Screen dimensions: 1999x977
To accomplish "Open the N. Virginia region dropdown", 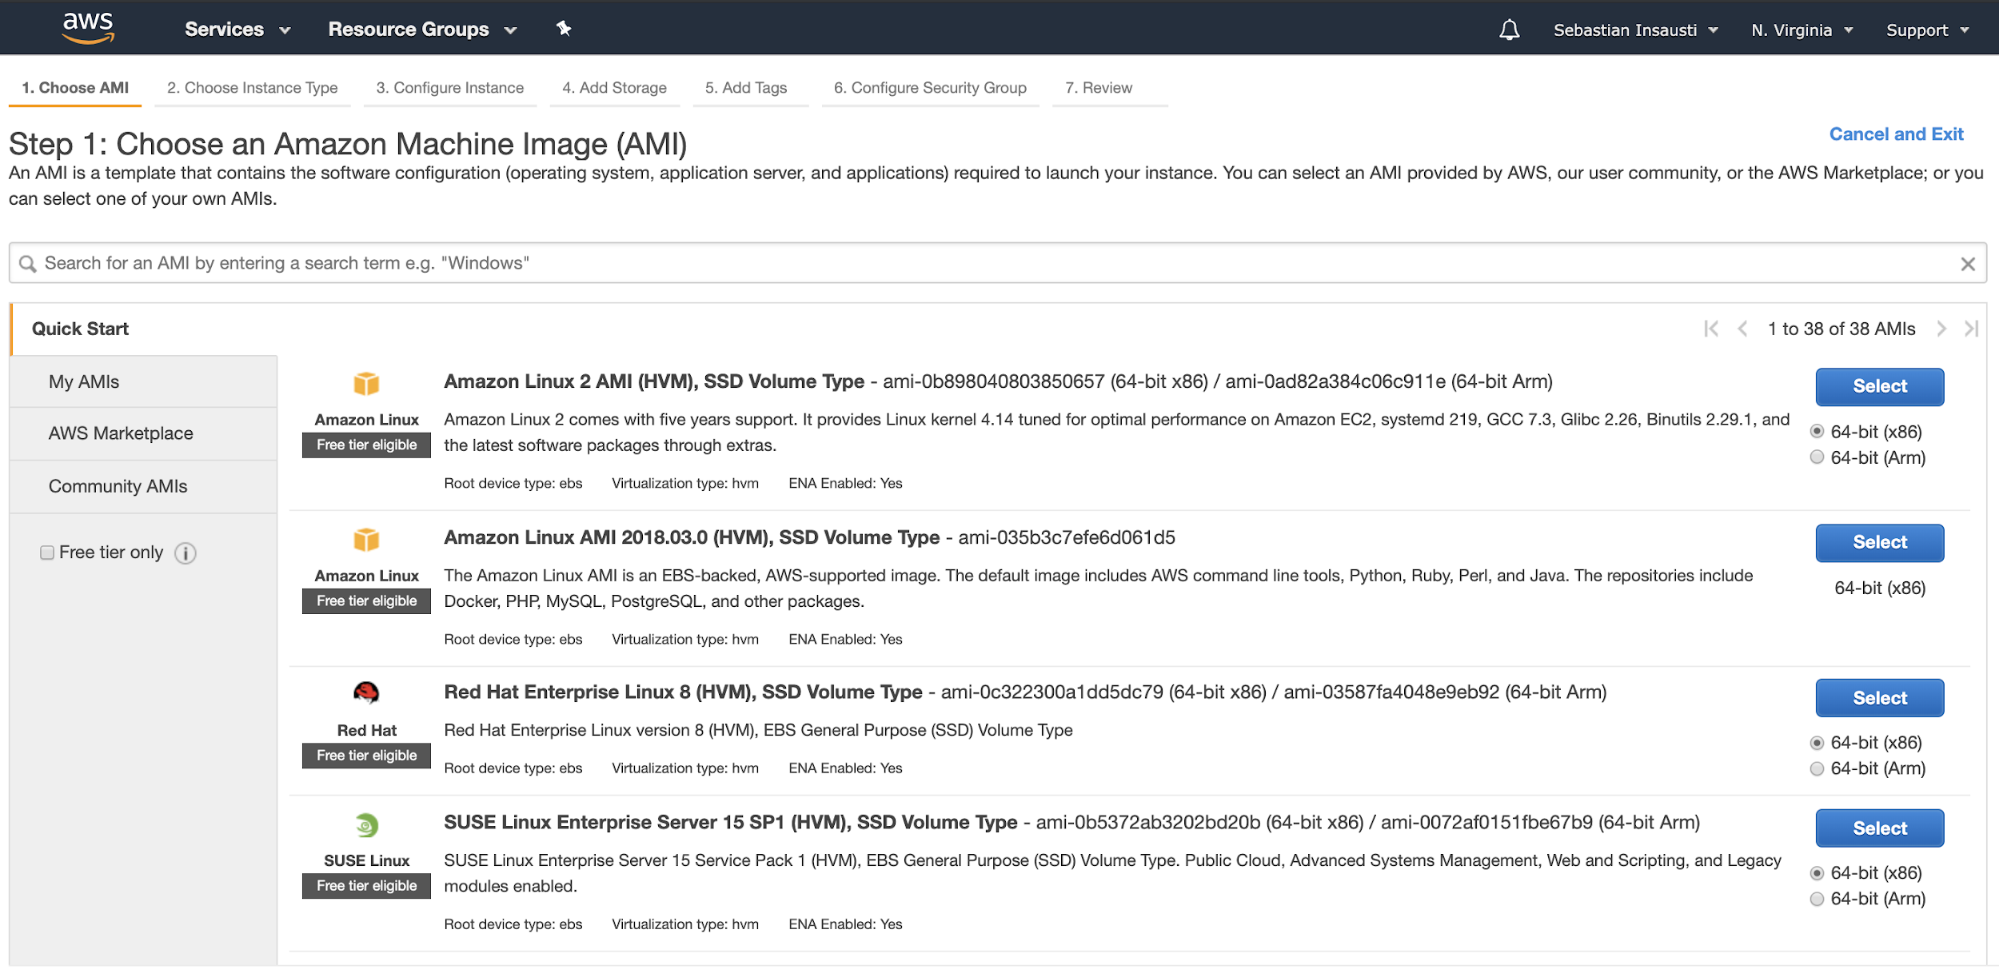I will tap(1802, 30).
